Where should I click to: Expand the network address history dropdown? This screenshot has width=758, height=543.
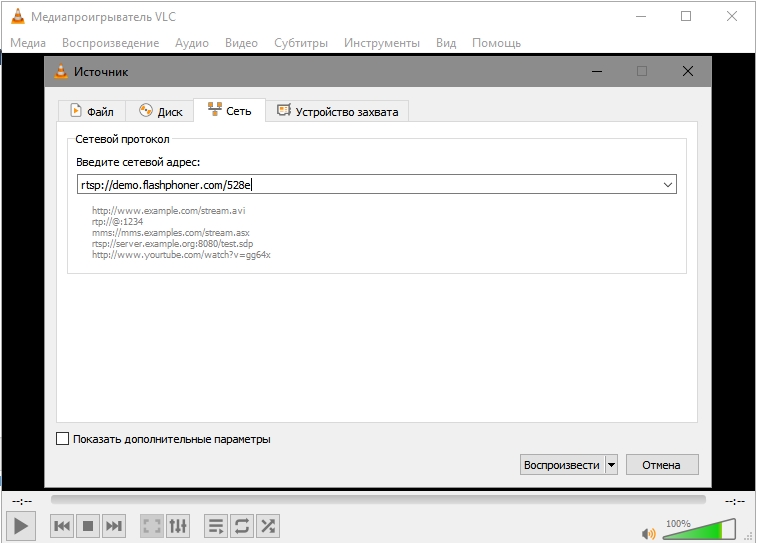point(668,184)
